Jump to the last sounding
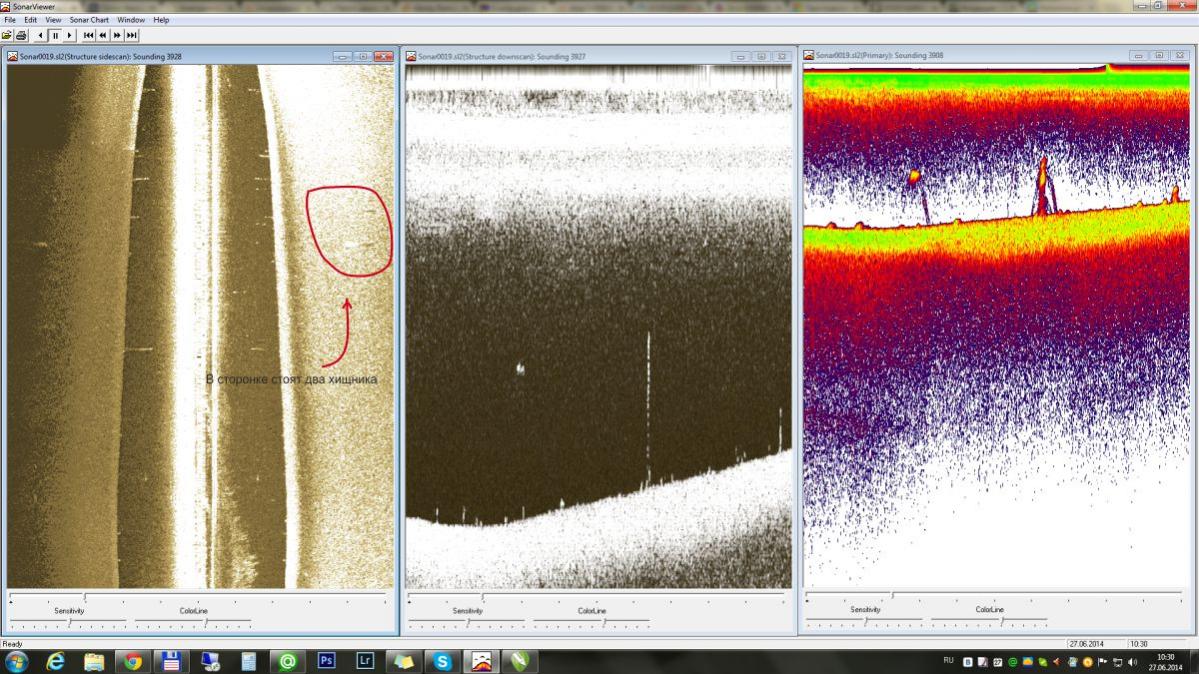The width and height of the screenshot is (1199, 674). pos(131,35)
